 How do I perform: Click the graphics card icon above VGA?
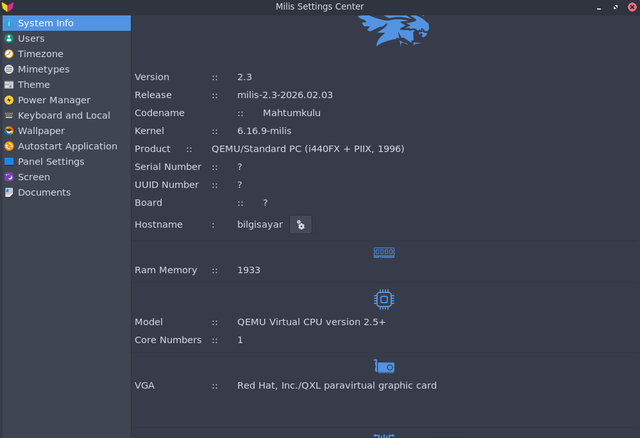(384, 366)
